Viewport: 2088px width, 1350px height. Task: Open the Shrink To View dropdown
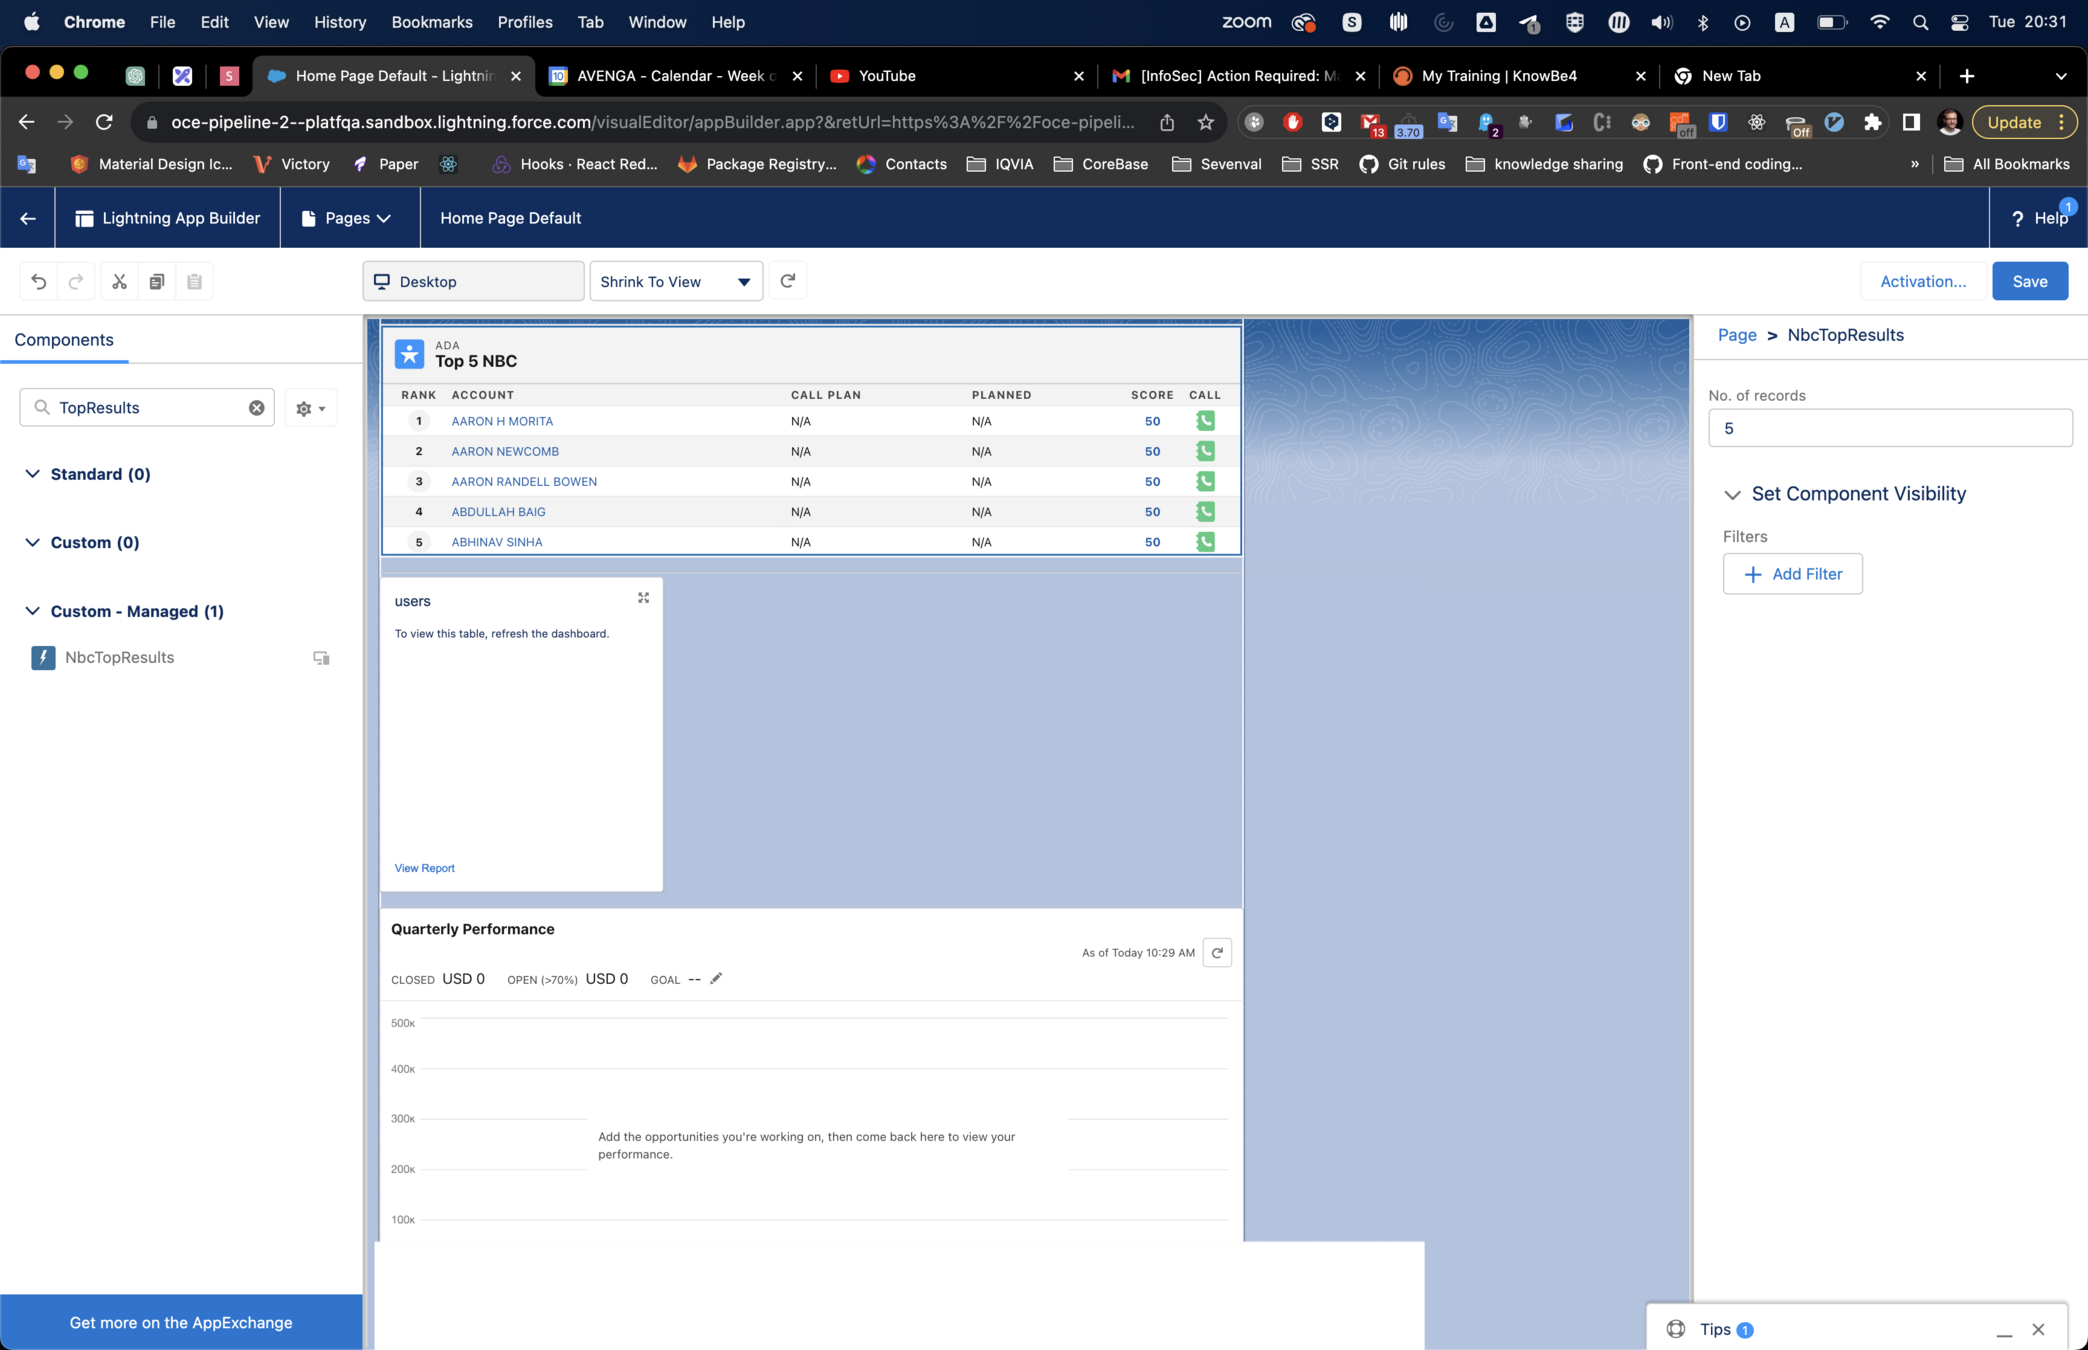676,282
